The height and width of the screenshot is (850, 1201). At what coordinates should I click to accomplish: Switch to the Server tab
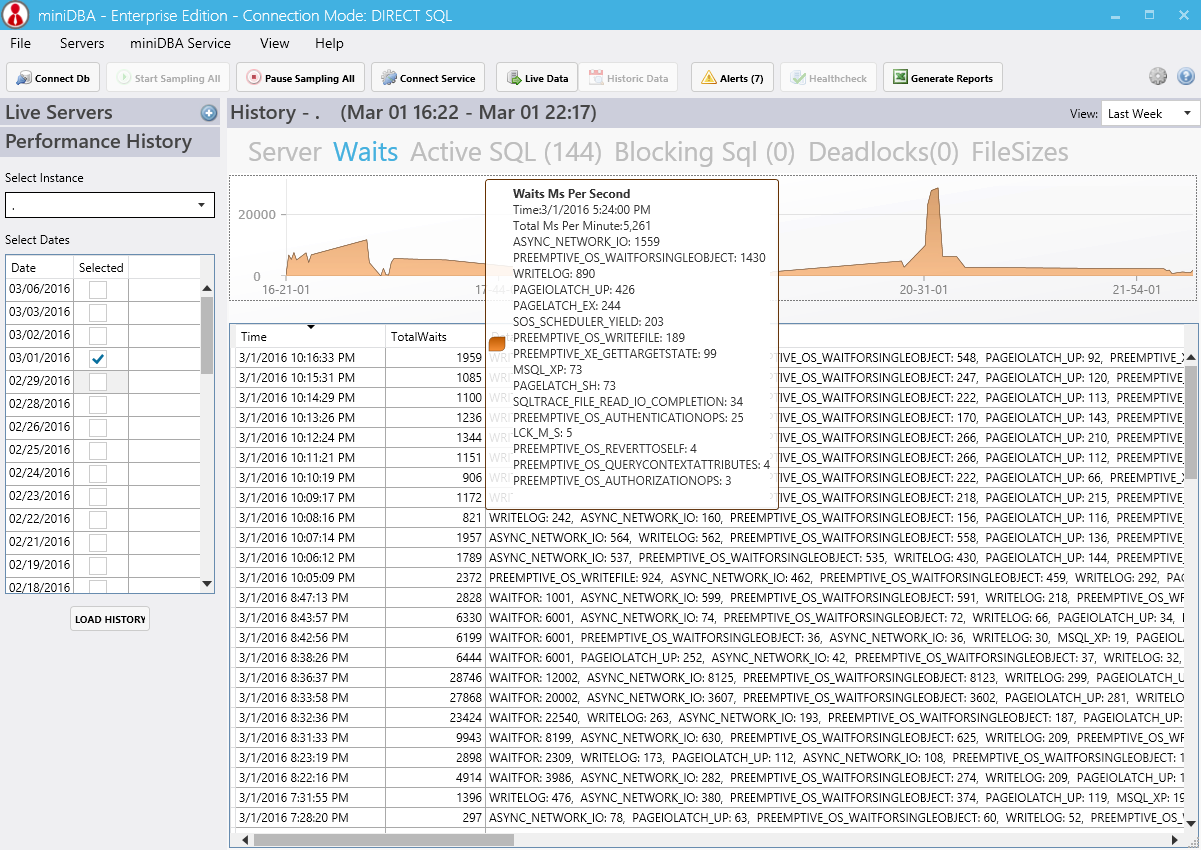(284, 152)
